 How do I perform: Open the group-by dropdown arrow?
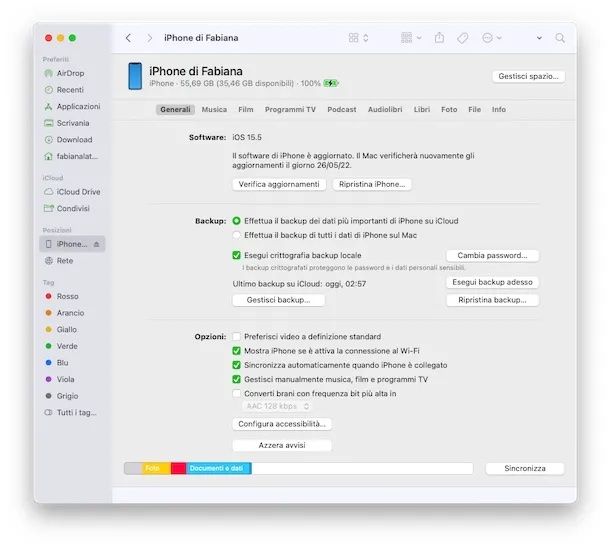419,38
